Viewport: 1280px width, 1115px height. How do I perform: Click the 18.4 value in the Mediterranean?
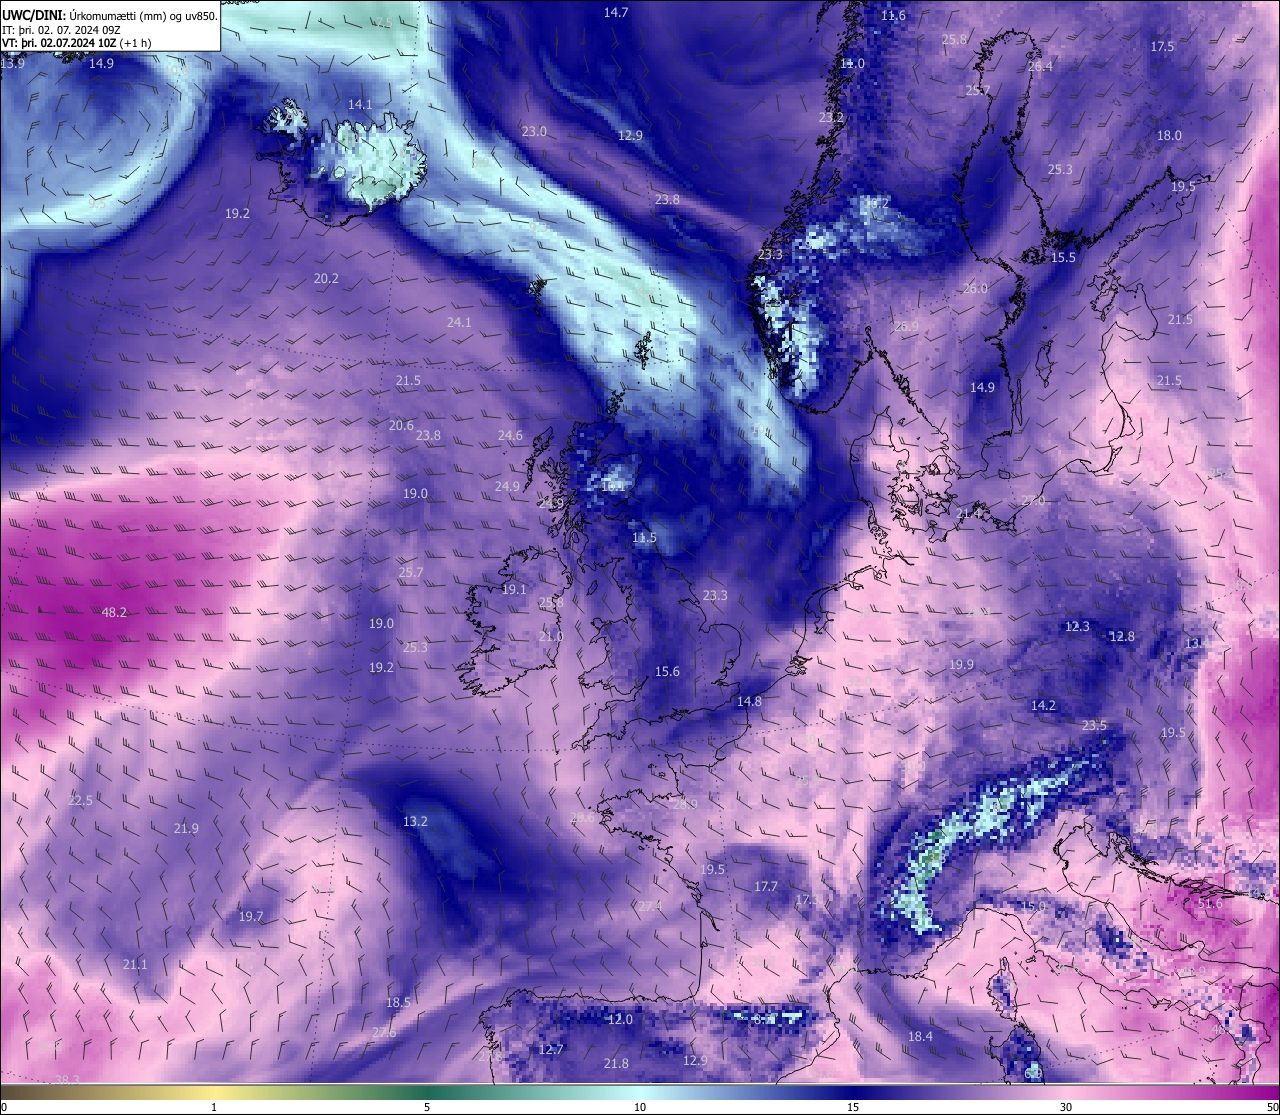tap(920, 1036)
